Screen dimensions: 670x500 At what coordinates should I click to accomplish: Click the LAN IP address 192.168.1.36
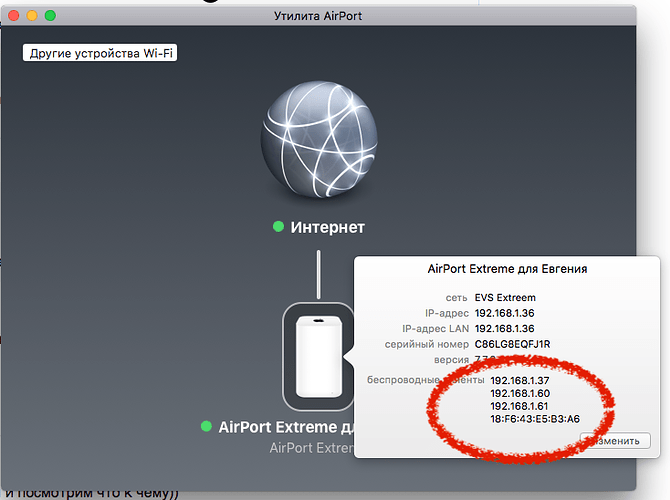pyautogui.click(x=504, y=329)
